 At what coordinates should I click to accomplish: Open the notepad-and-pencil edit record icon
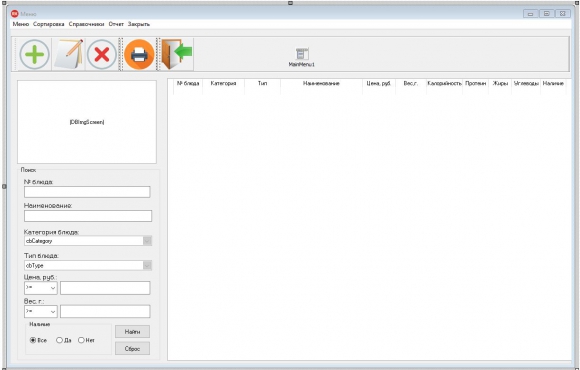coord(69,54)
